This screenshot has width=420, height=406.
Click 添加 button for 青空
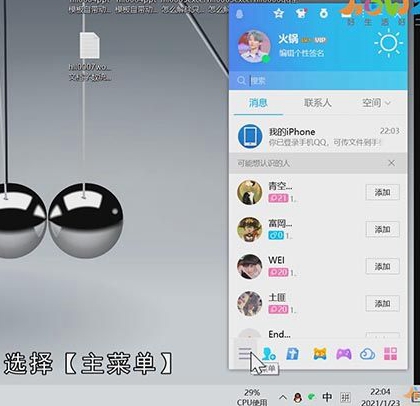(x=382, y=192)
